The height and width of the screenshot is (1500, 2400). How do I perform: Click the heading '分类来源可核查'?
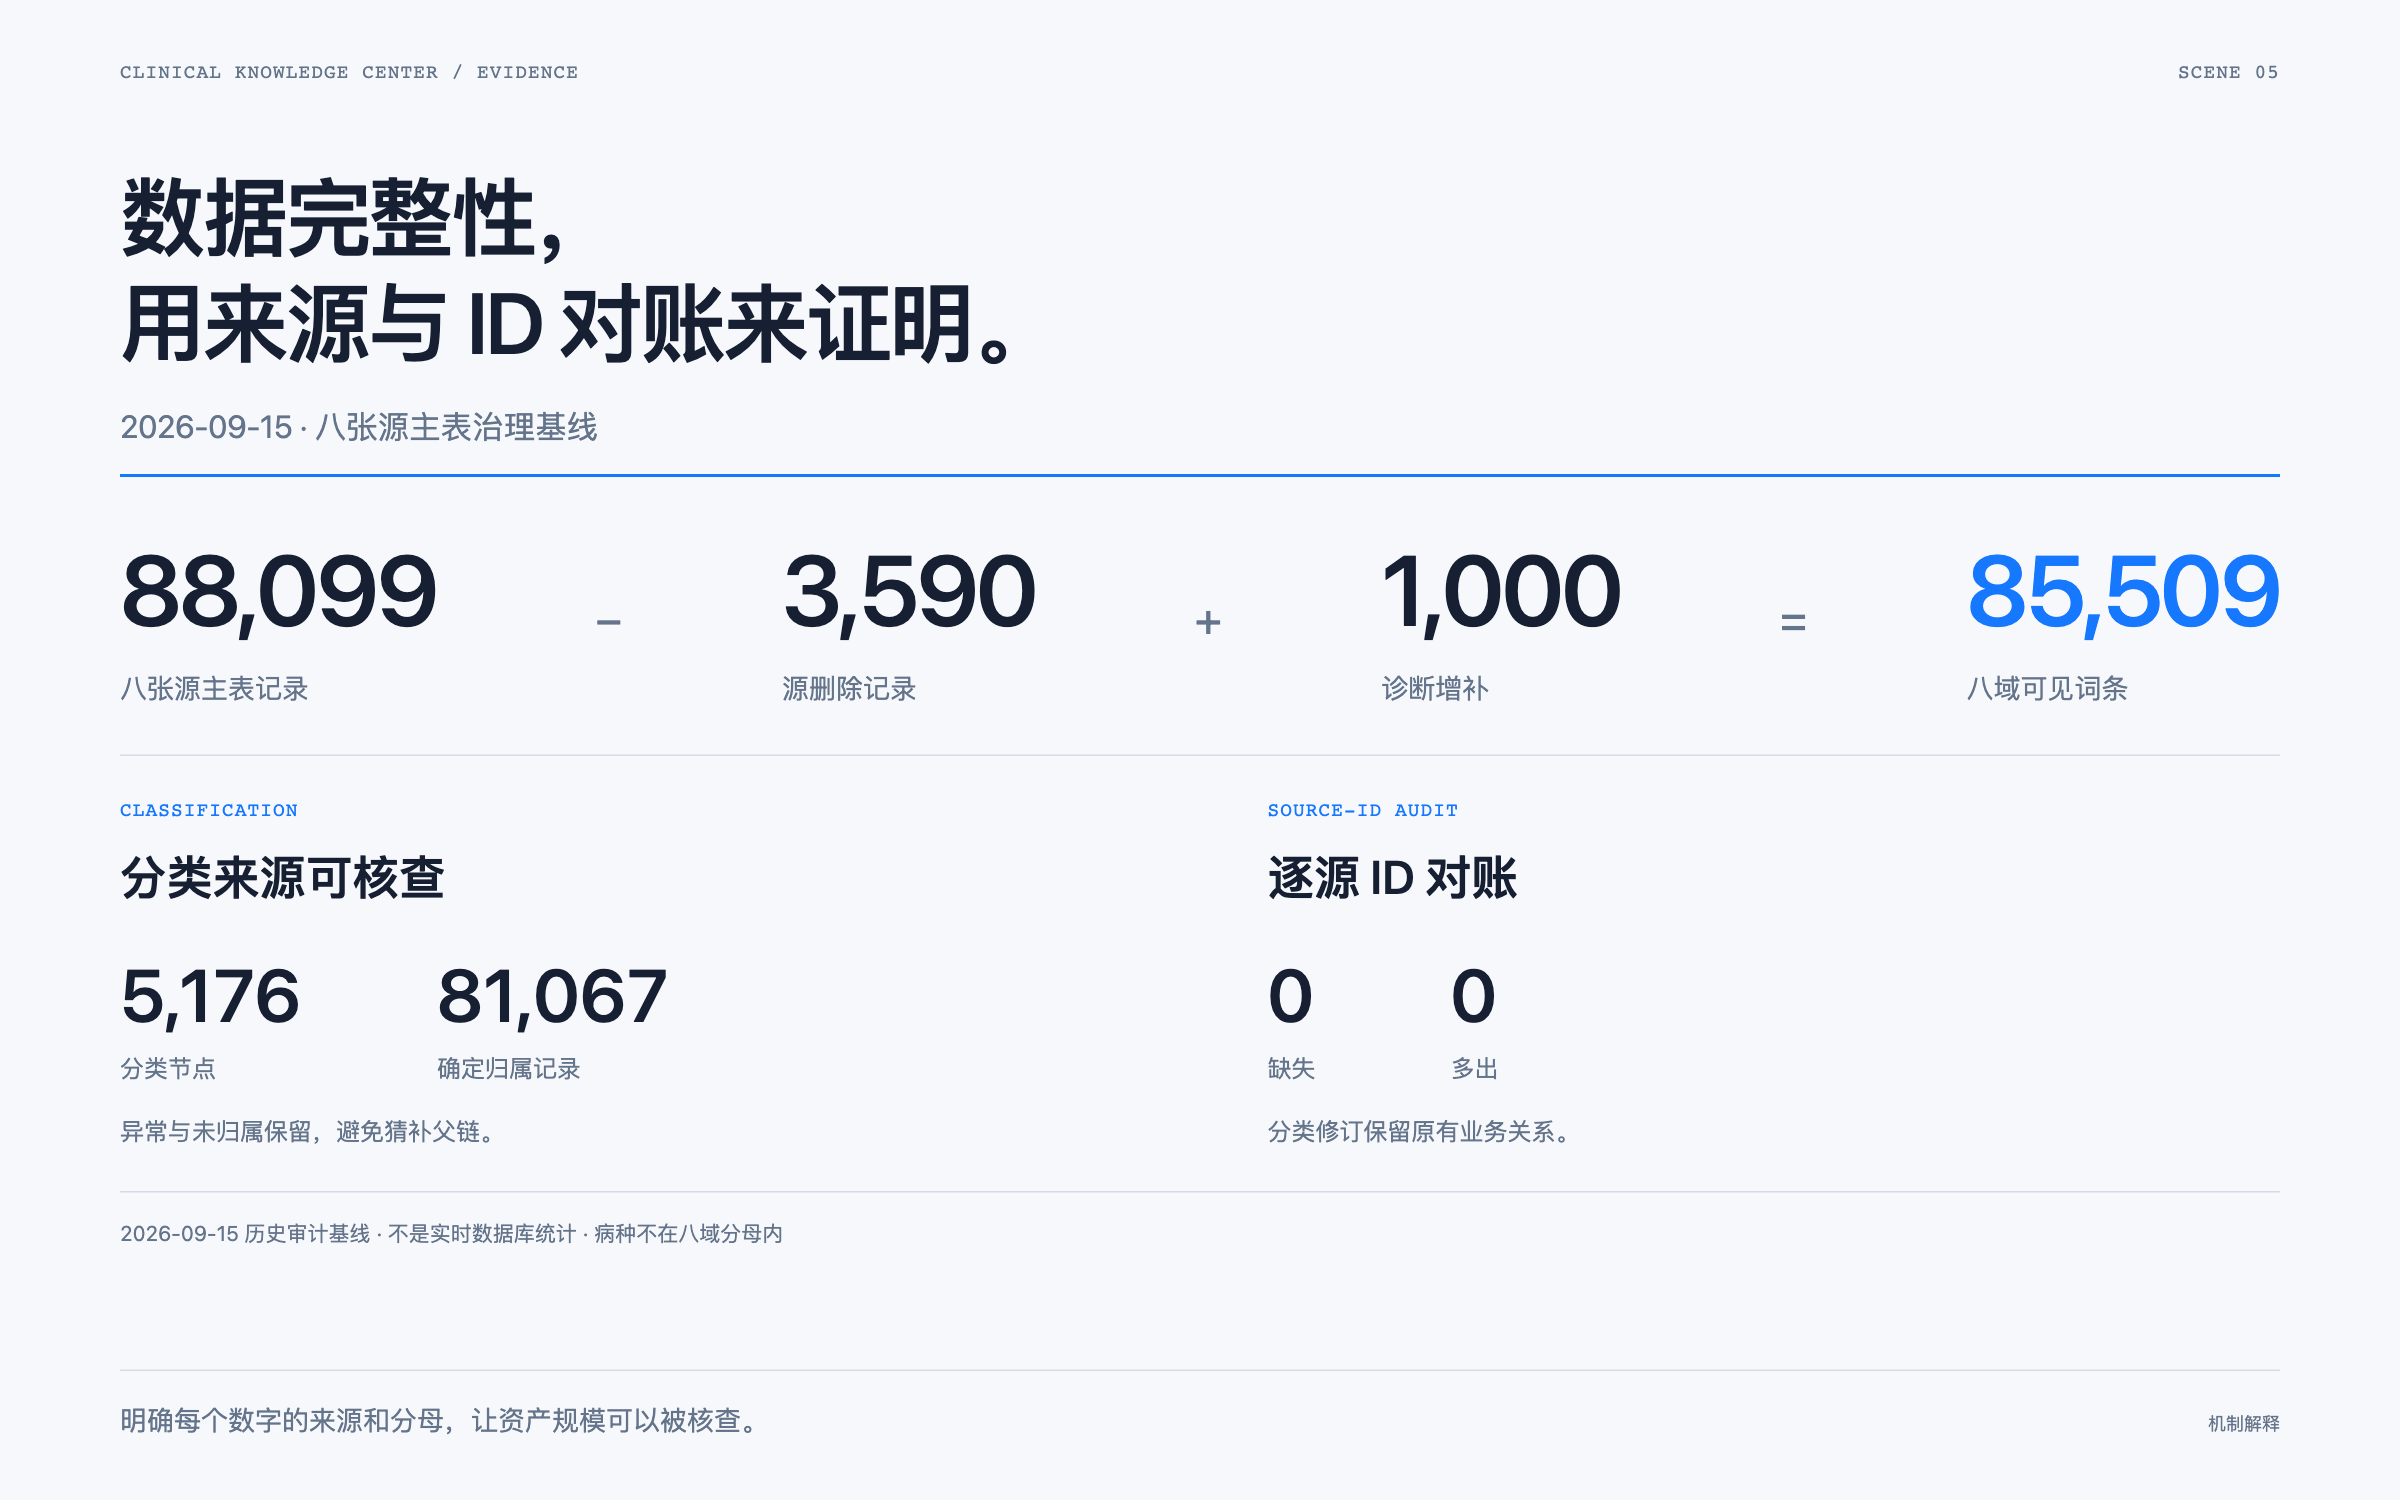click(x=282, y=878)
